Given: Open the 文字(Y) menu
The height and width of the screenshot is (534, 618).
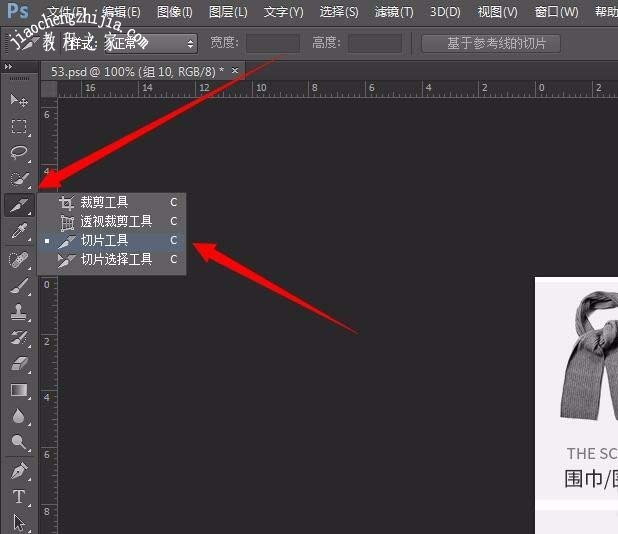Looking at the screenshot, I should tap(283, 12).
